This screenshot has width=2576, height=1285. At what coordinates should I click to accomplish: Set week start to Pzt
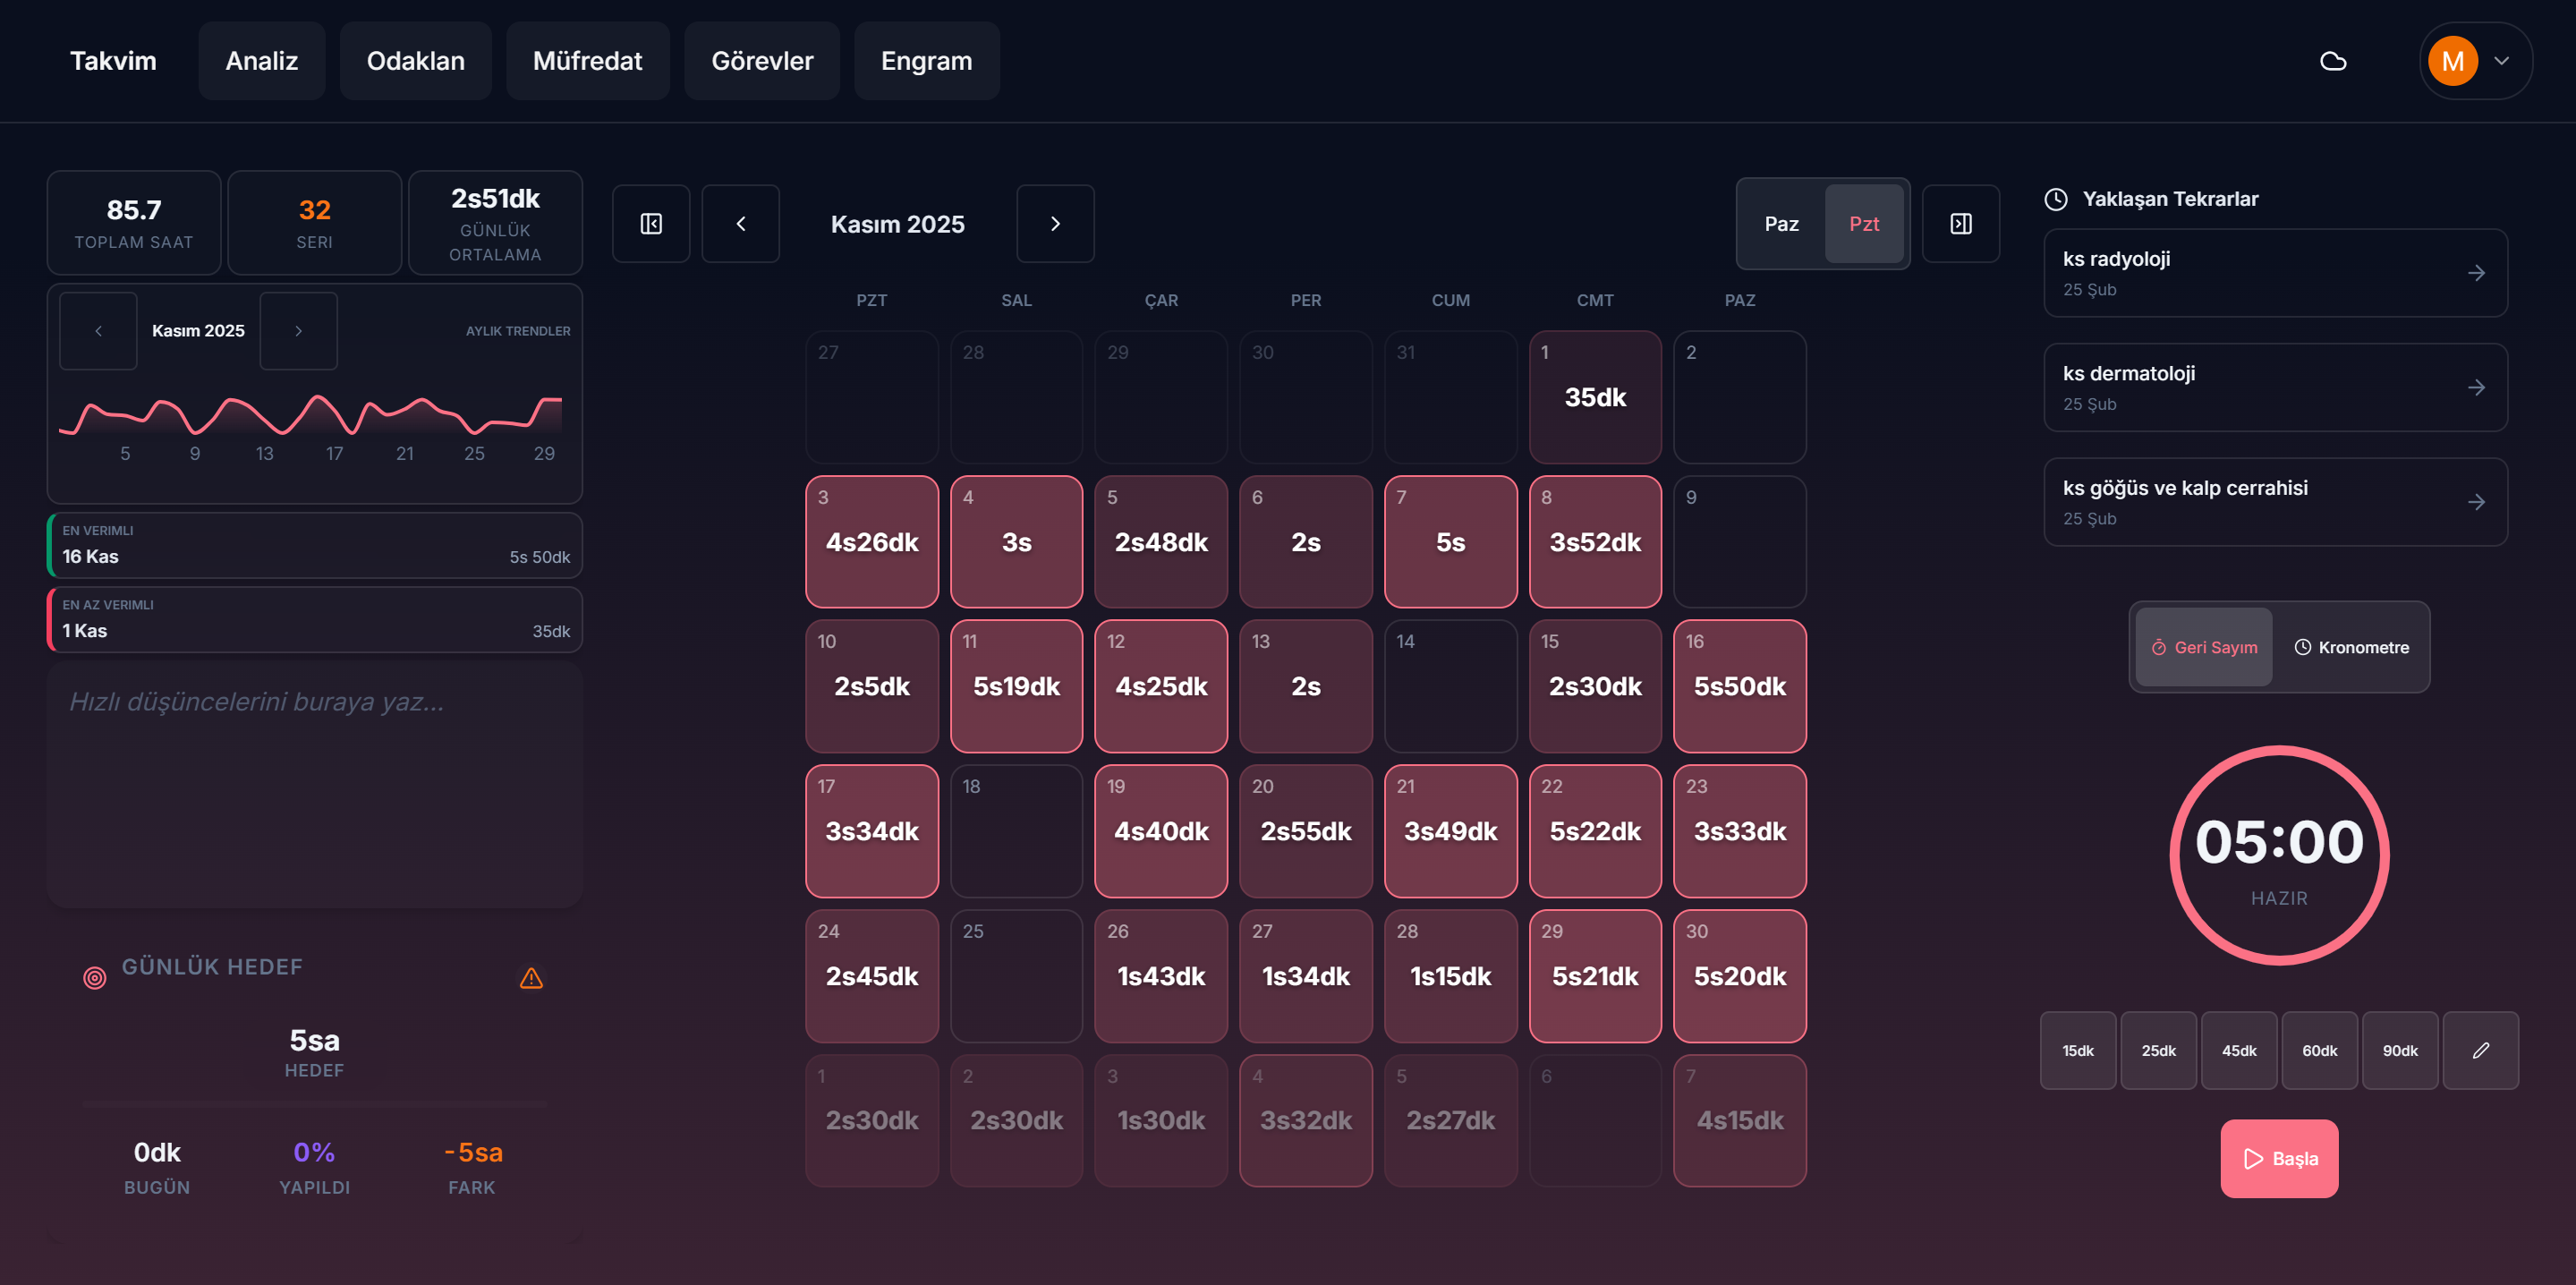coord(1864,224)
